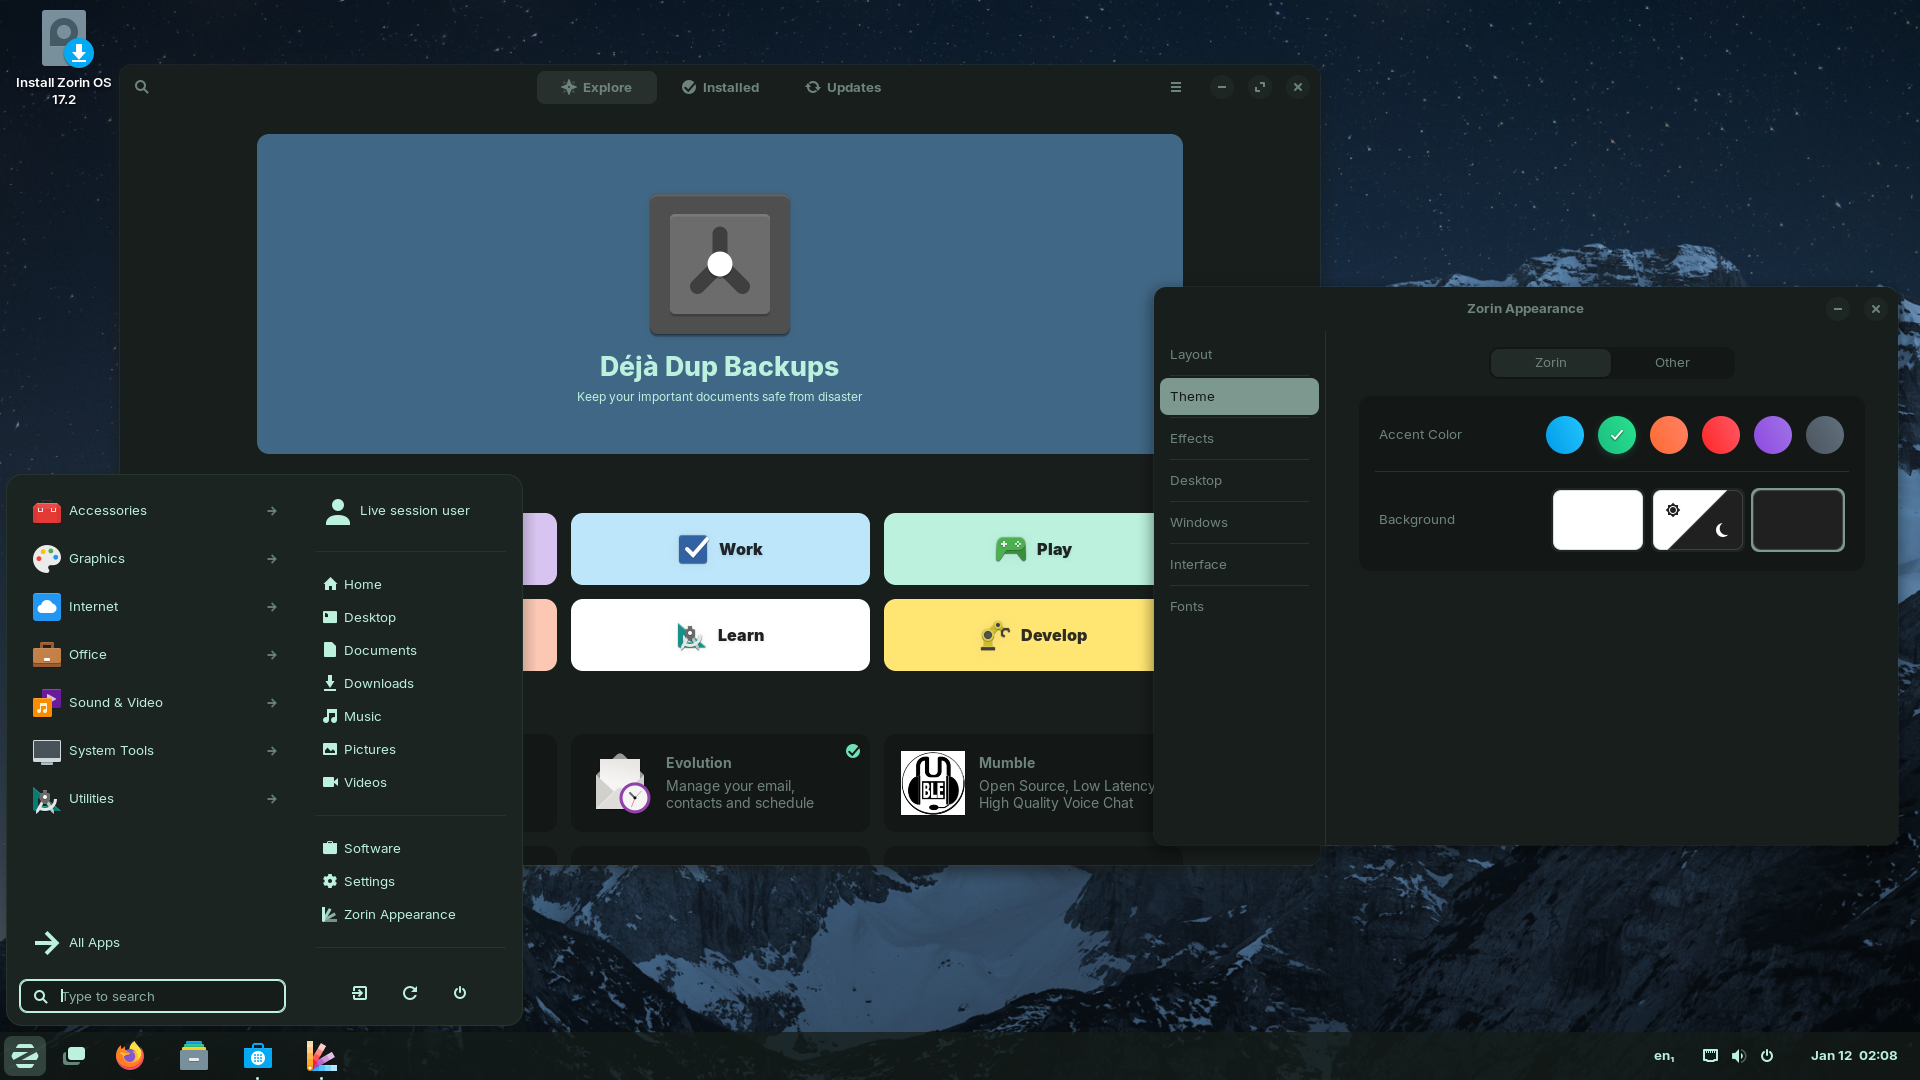Open the Effects section in Zorin Appearance
Screen dimensions: 1920x1080
(x=1192, y=439)
